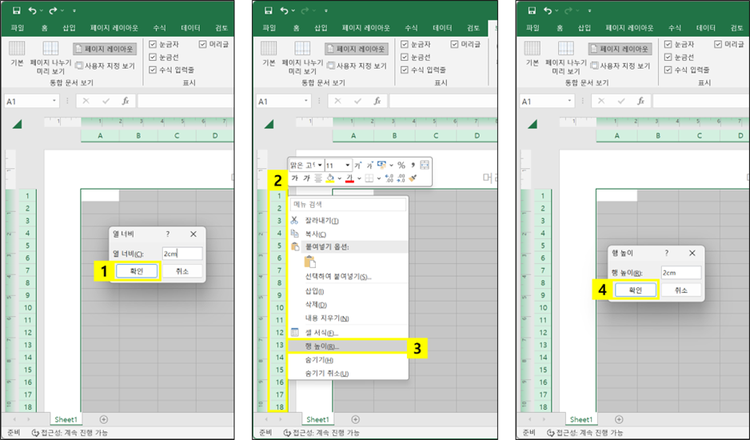Confirm with 확인 in the 행 높이 dialog
This screenshot has width=750, height=440.
point(635,290)
